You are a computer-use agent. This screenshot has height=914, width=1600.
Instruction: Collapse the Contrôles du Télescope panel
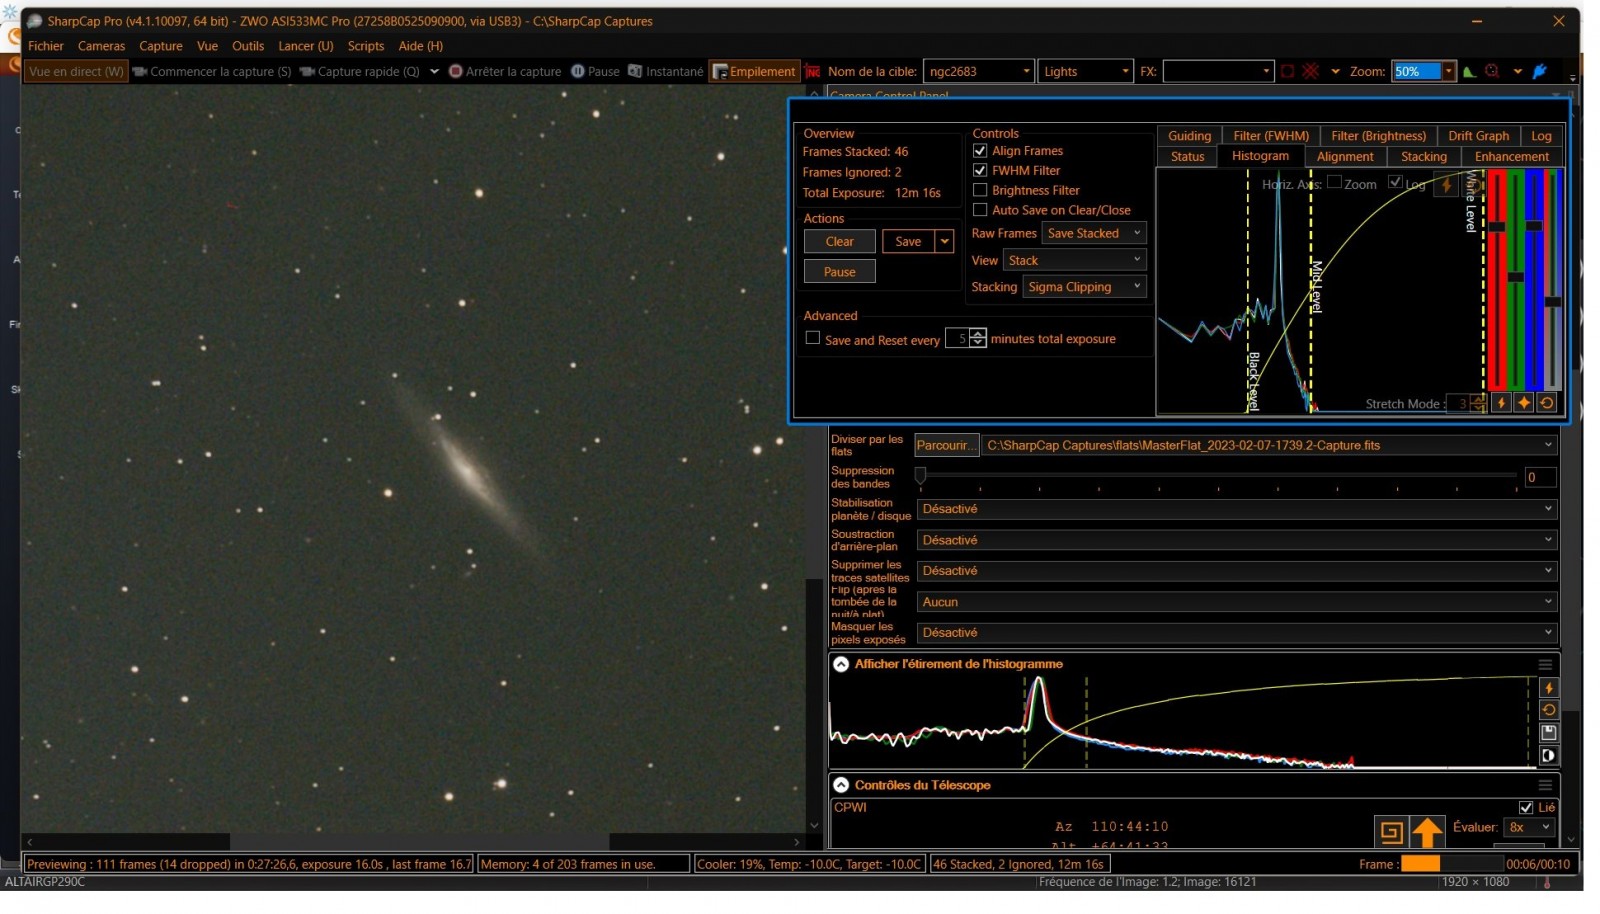[841, 785]
